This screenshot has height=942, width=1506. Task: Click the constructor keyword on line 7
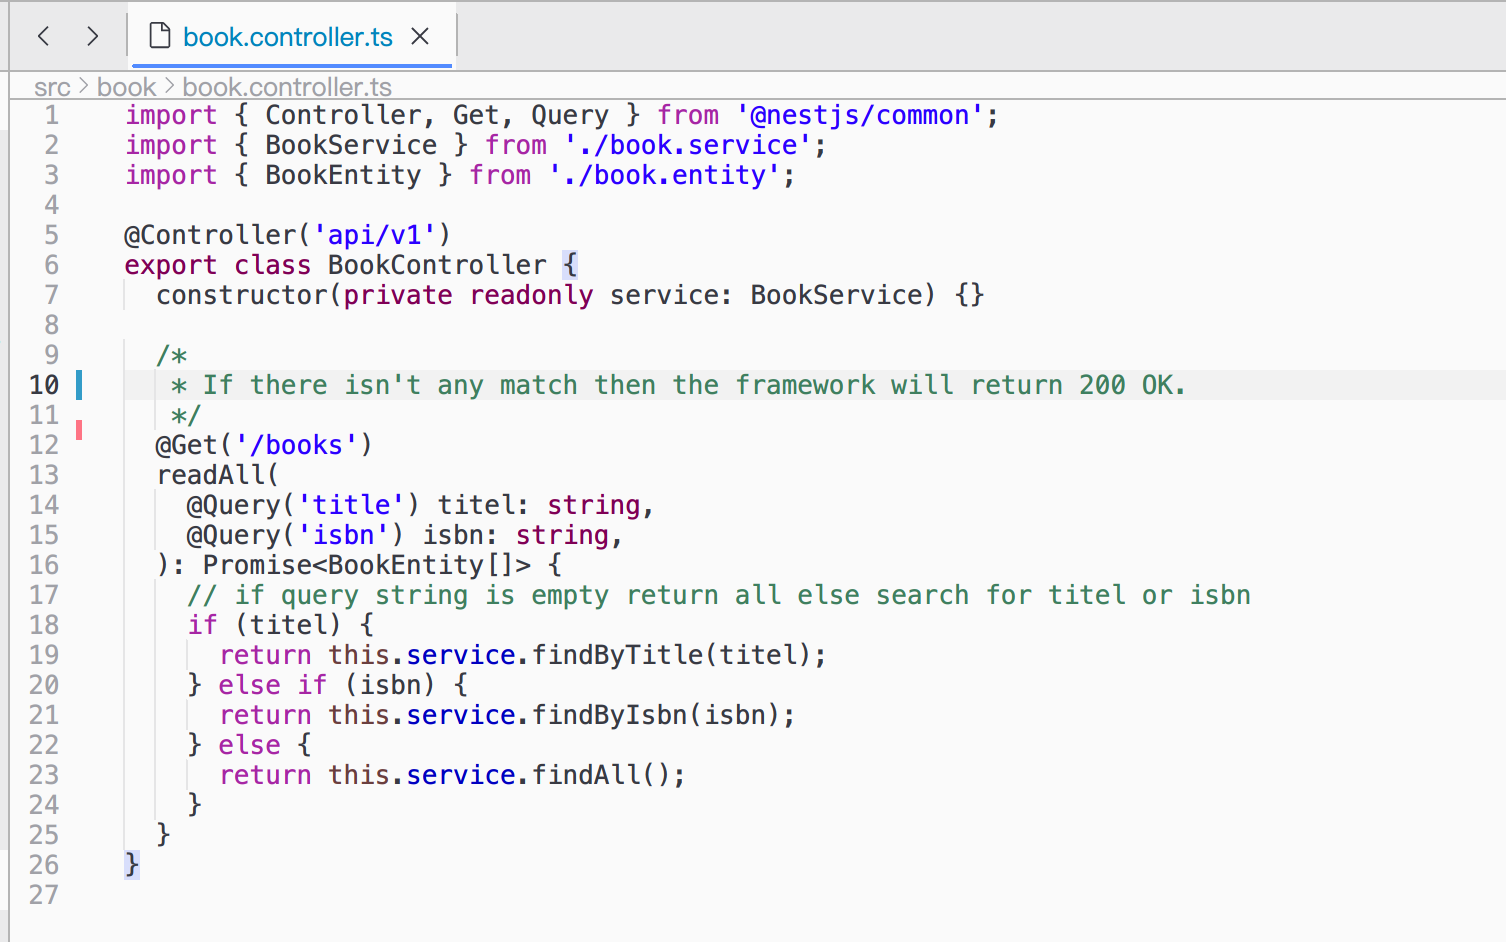tap(242, 295)
